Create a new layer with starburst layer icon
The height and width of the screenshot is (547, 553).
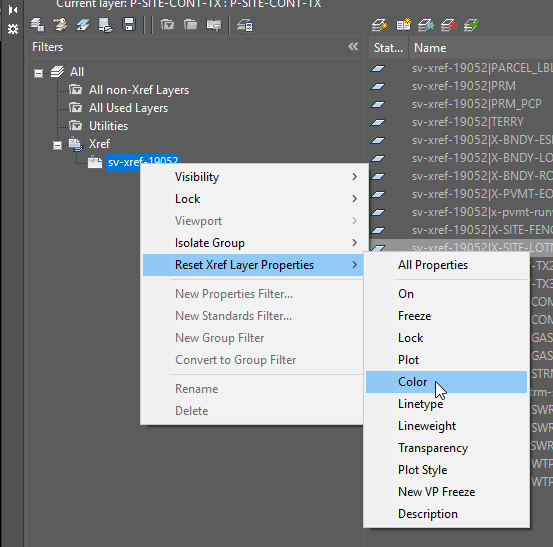(379, 25)
